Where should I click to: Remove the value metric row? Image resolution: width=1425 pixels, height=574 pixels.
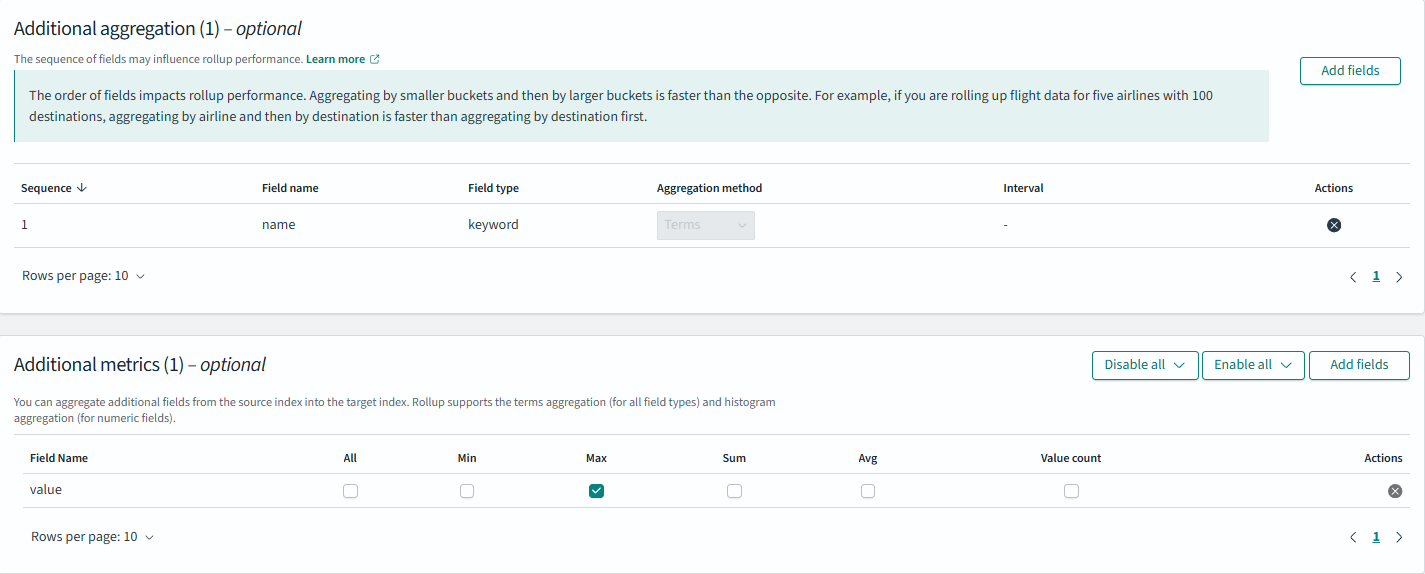pos(1394,491)
